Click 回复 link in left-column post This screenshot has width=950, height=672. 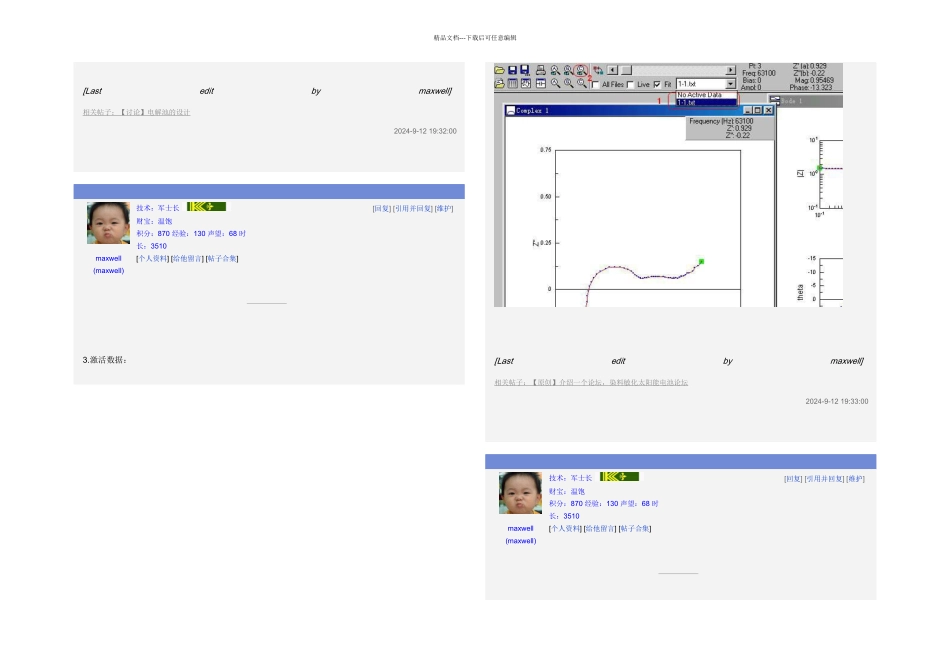[x=382, y=208]
